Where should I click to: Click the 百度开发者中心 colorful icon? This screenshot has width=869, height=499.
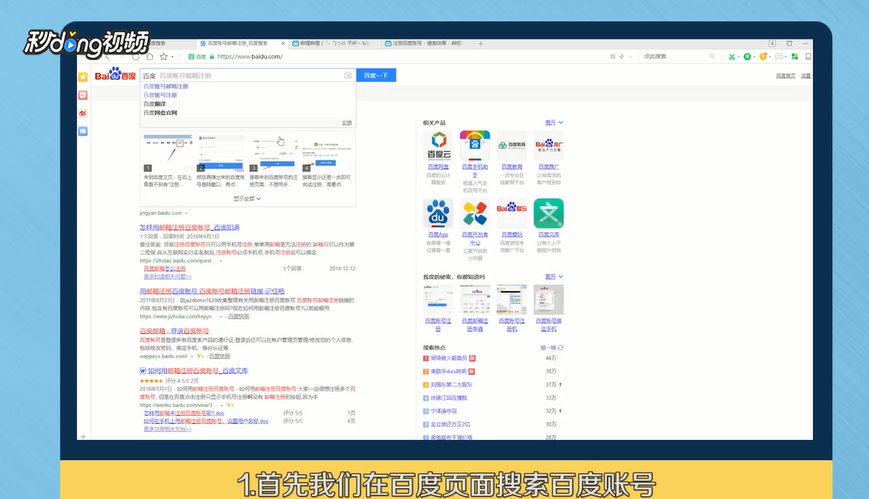pos(475,213)
